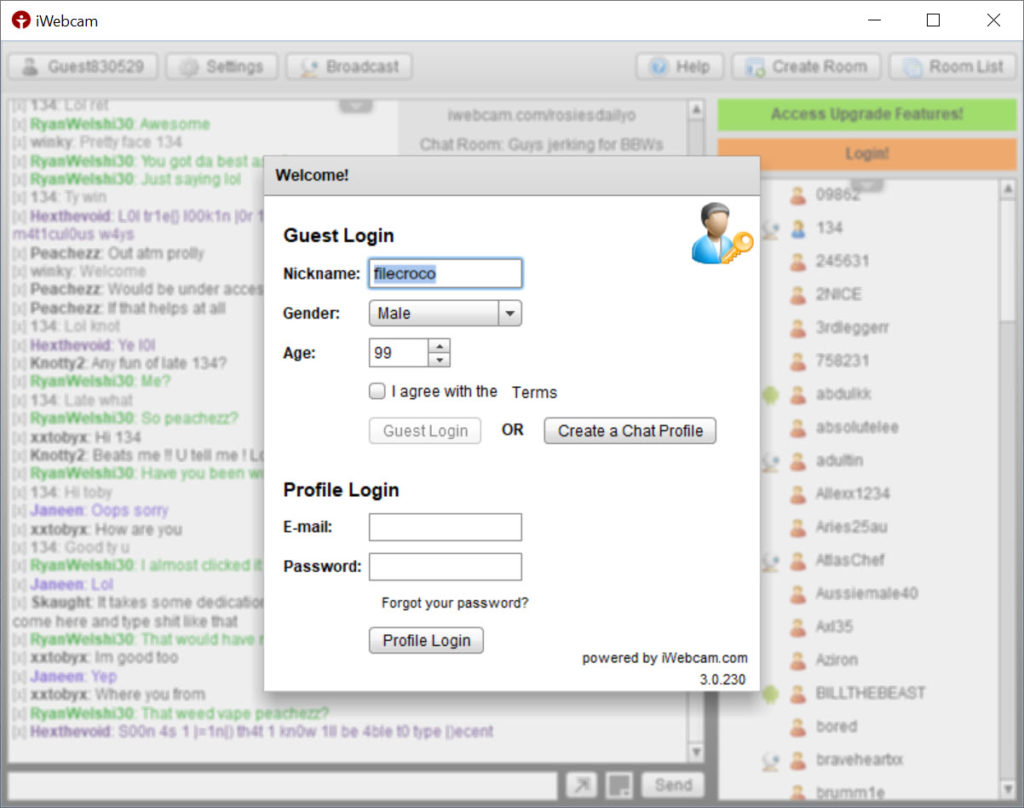The image size is (1024, 808).
Task: Click Create a Chat Profile button
Action: (x=630, y=431)
